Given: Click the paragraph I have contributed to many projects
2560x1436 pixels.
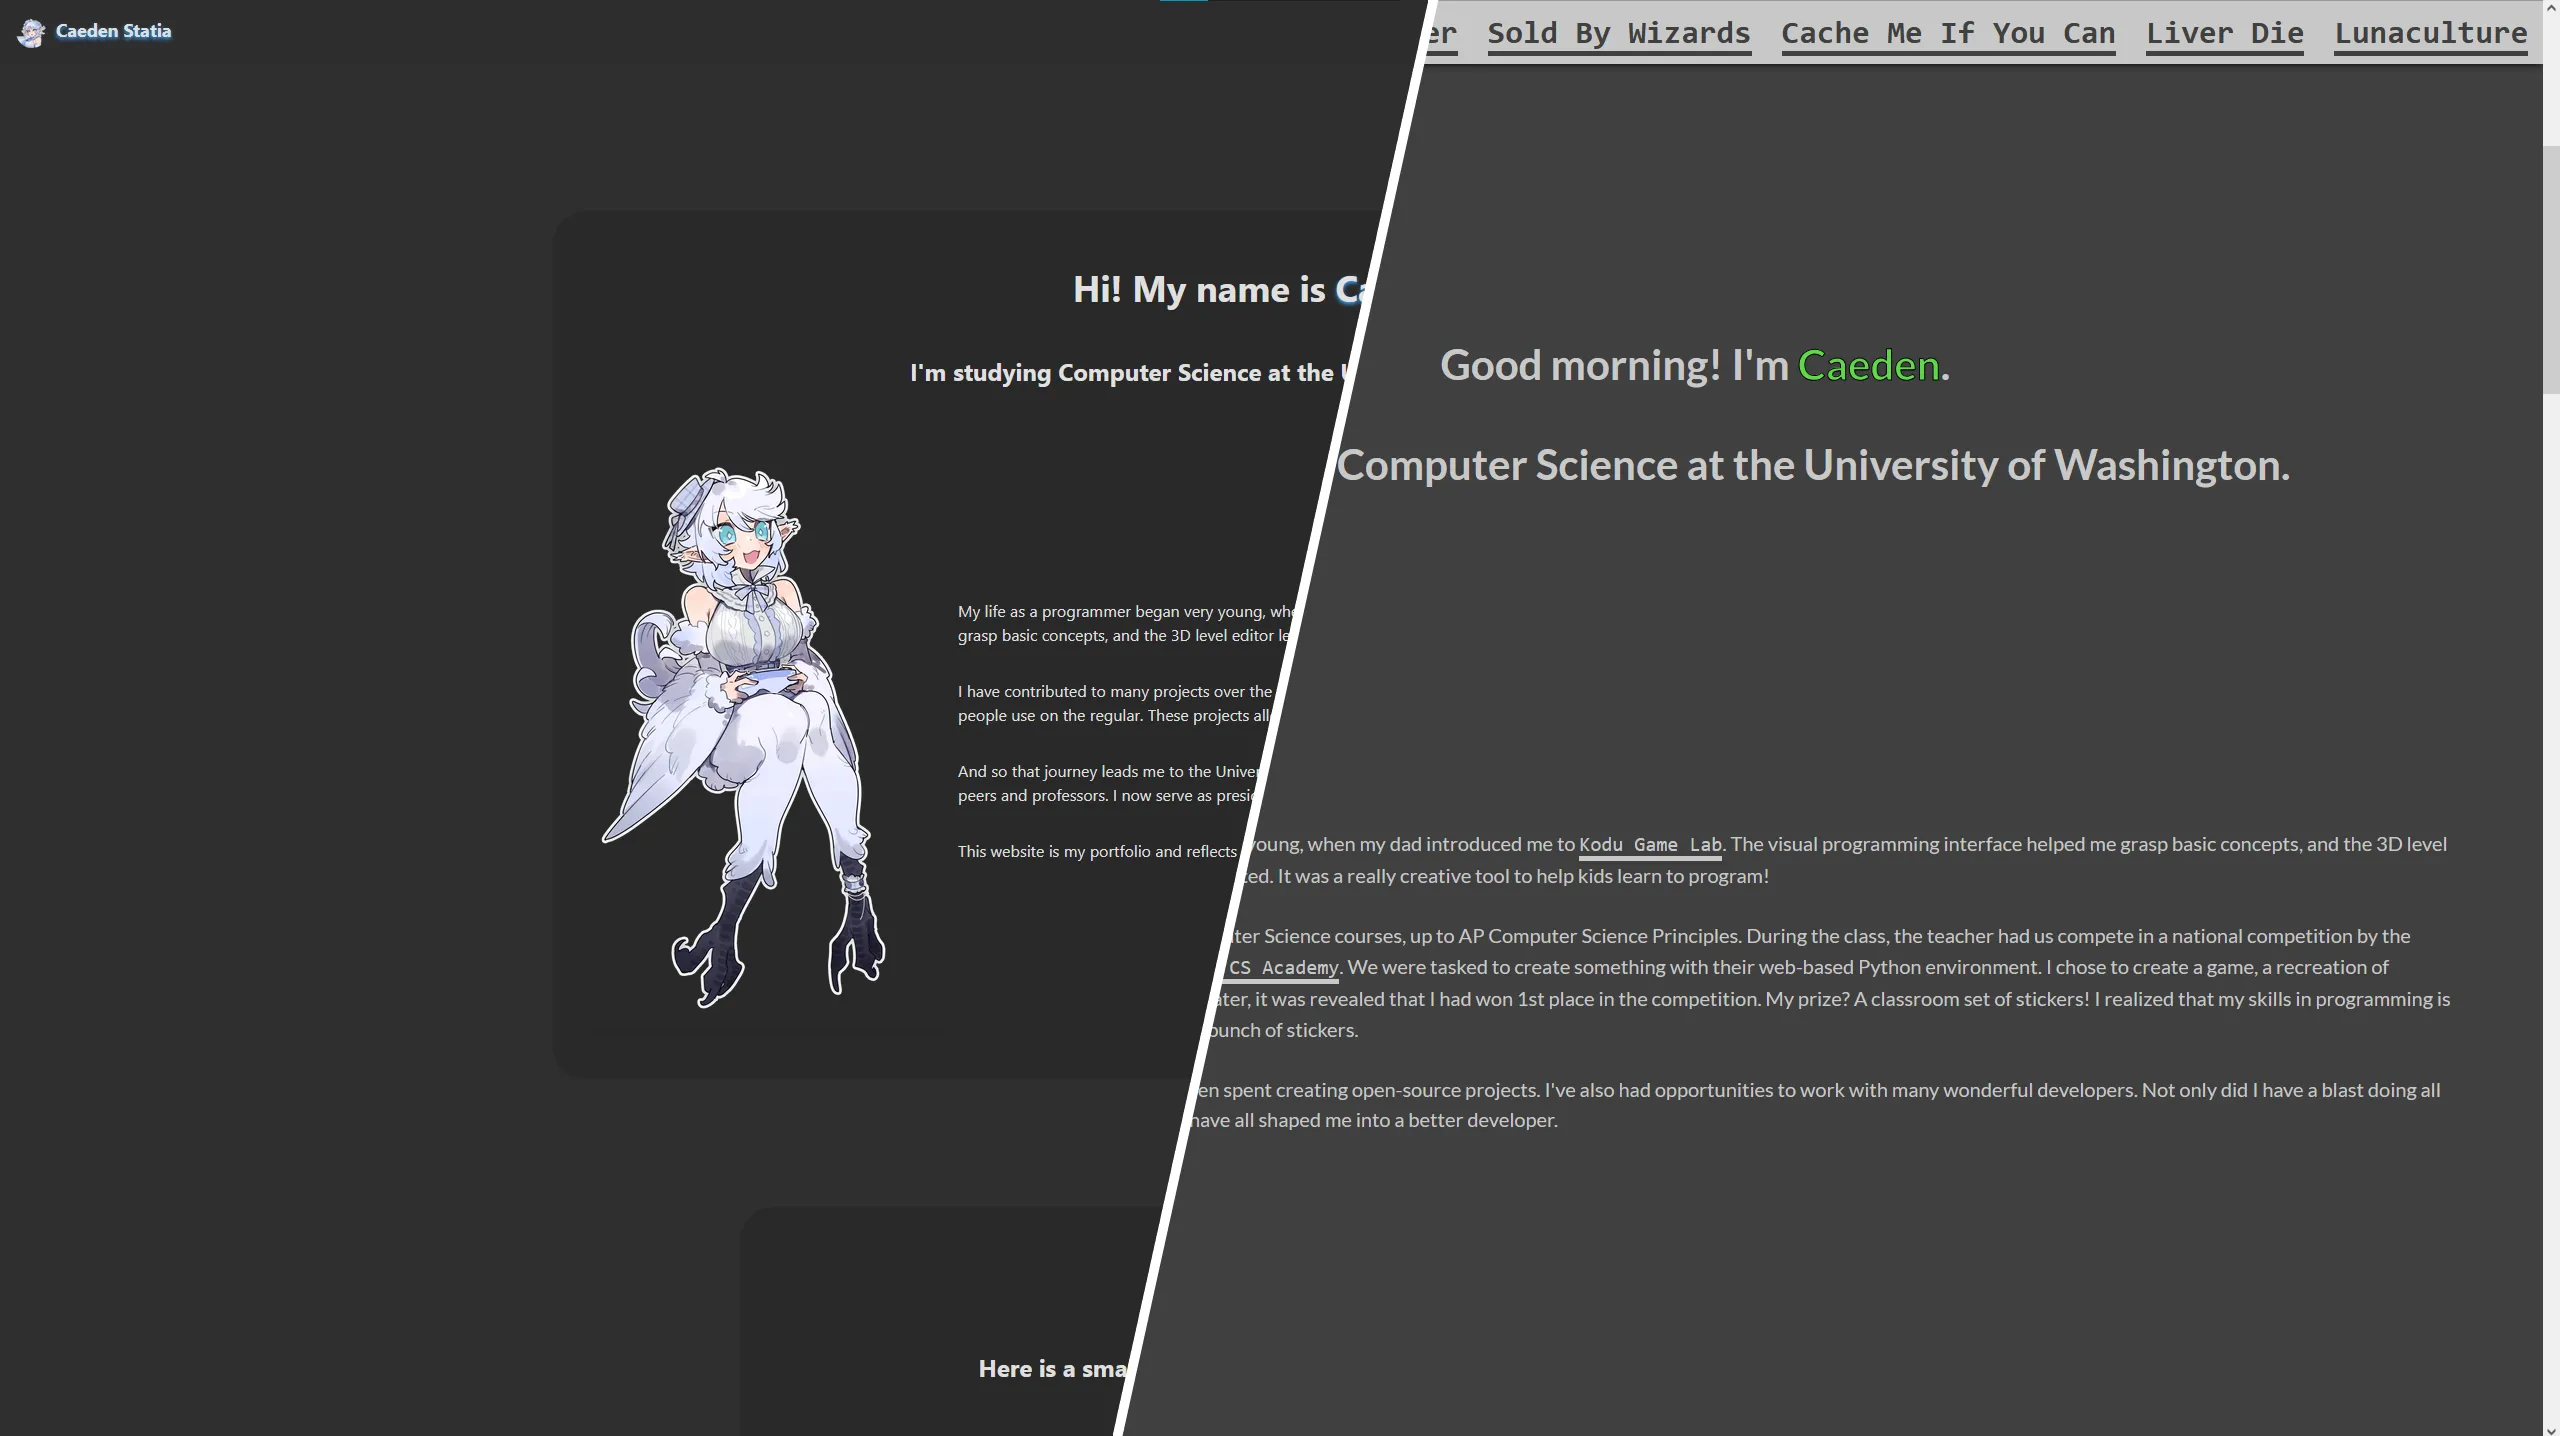Looking at the screenshot, I should pos(1116,704).
